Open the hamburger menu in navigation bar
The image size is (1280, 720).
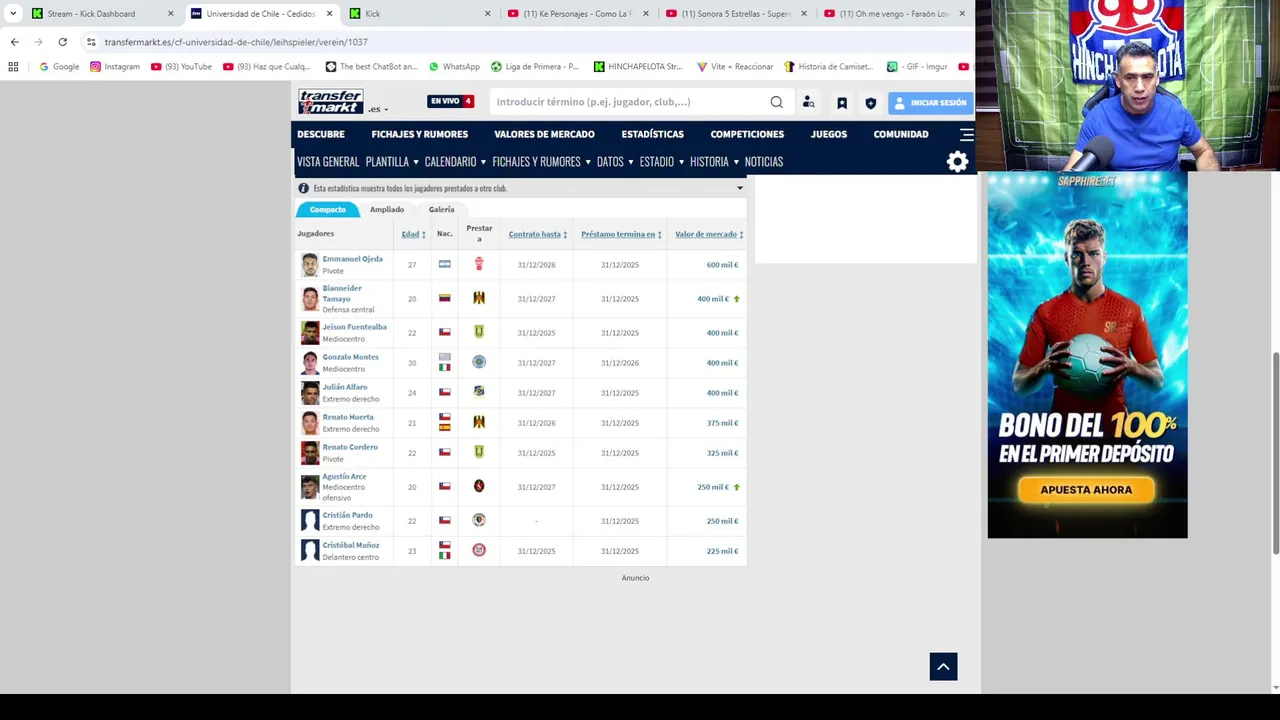[966, 134]
